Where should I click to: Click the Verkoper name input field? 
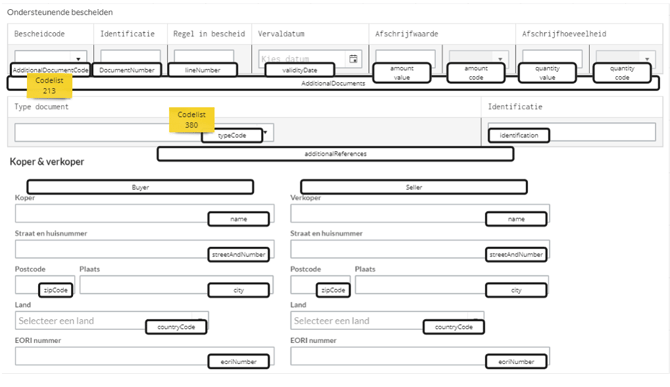[x=420, y=213]
